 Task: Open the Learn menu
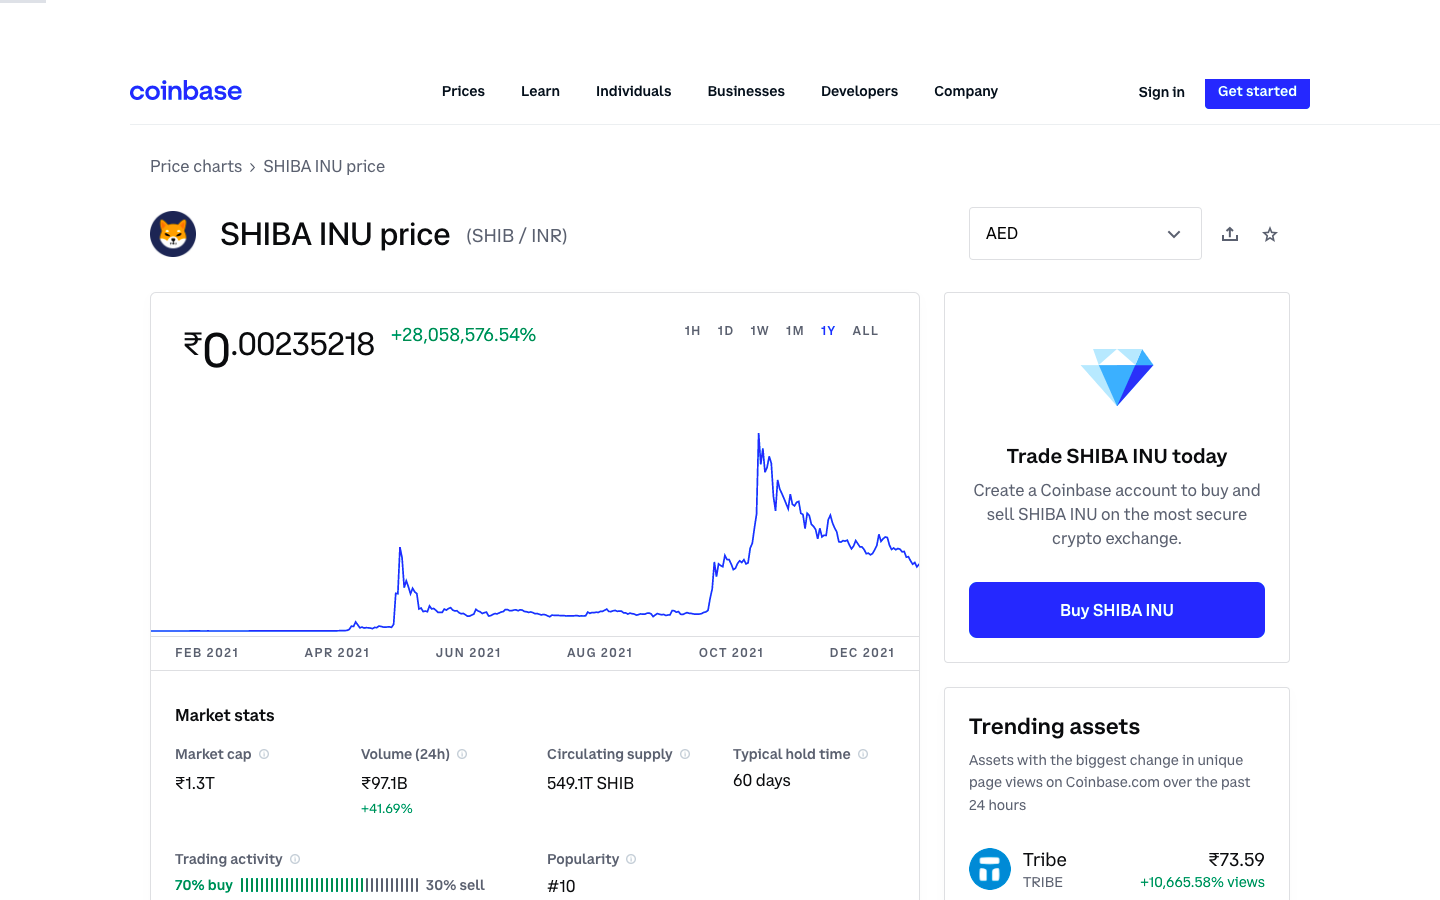540,91
